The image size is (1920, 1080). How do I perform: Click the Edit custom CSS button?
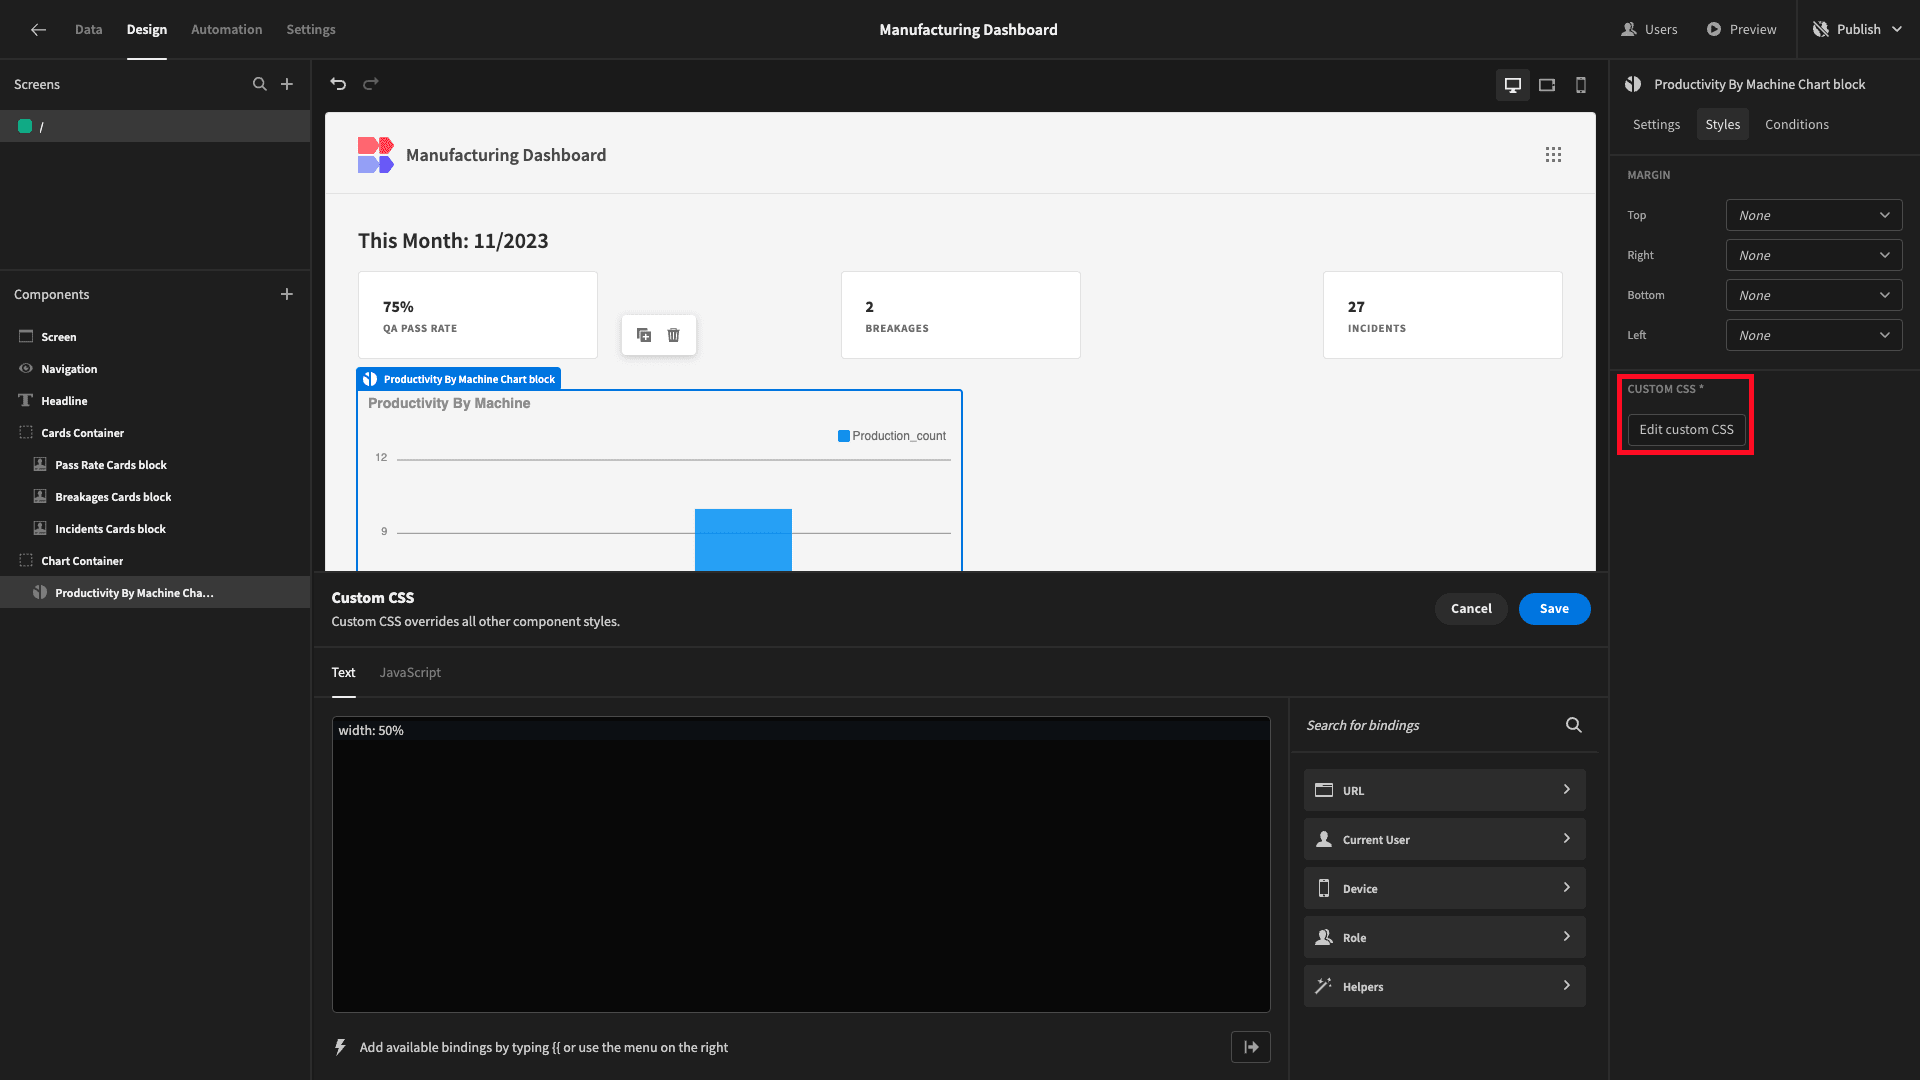(x=1686, y=430)
